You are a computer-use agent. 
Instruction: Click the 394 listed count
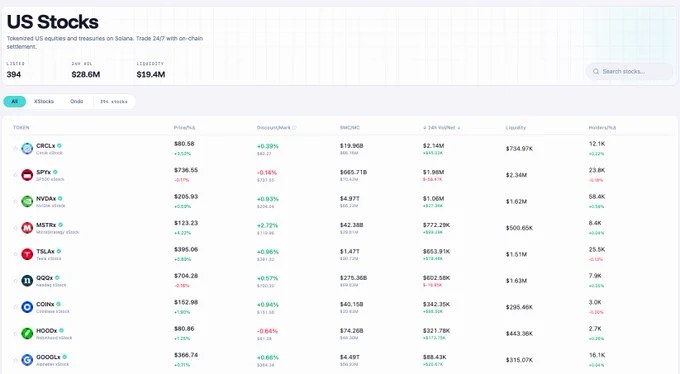[13, 75]
